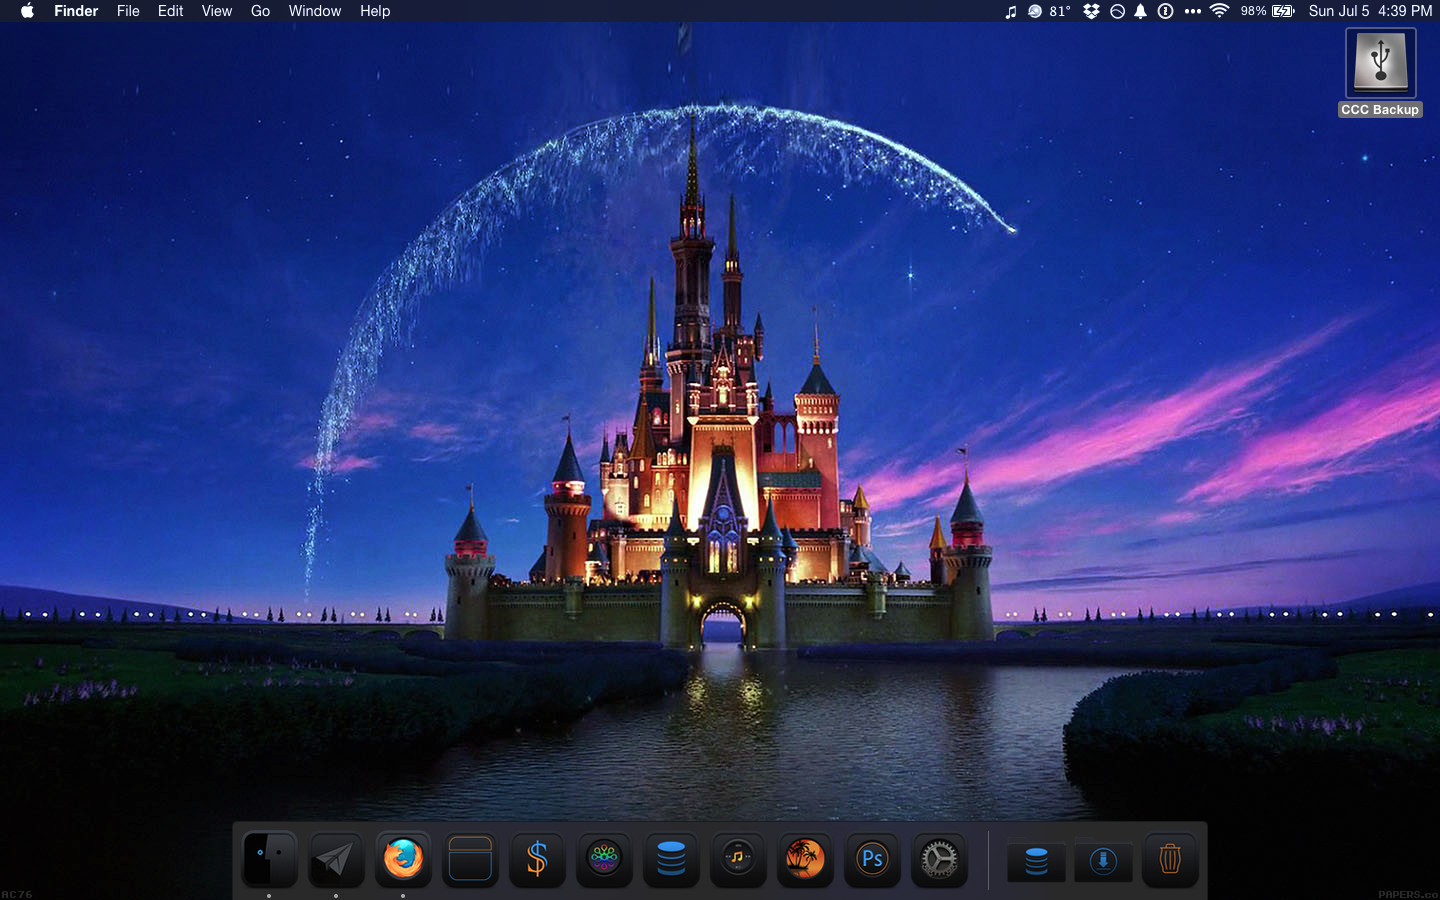Open the Window menu
This screenshot has height=900, width=1440.
[x=315, y=11]
